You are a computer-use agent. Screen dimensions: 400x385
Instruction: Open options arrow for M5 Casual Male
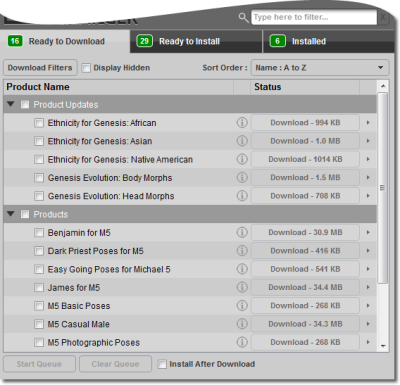pos(368,324)
